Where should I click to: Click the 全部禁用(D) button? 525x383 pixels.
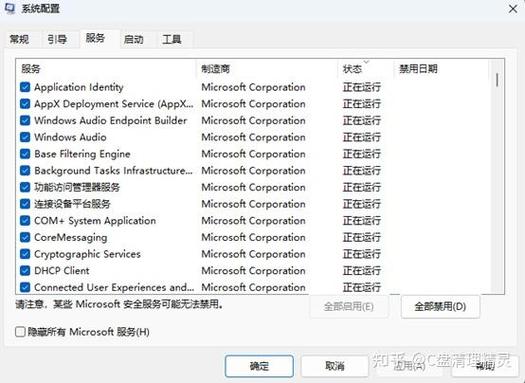[440, 306]
